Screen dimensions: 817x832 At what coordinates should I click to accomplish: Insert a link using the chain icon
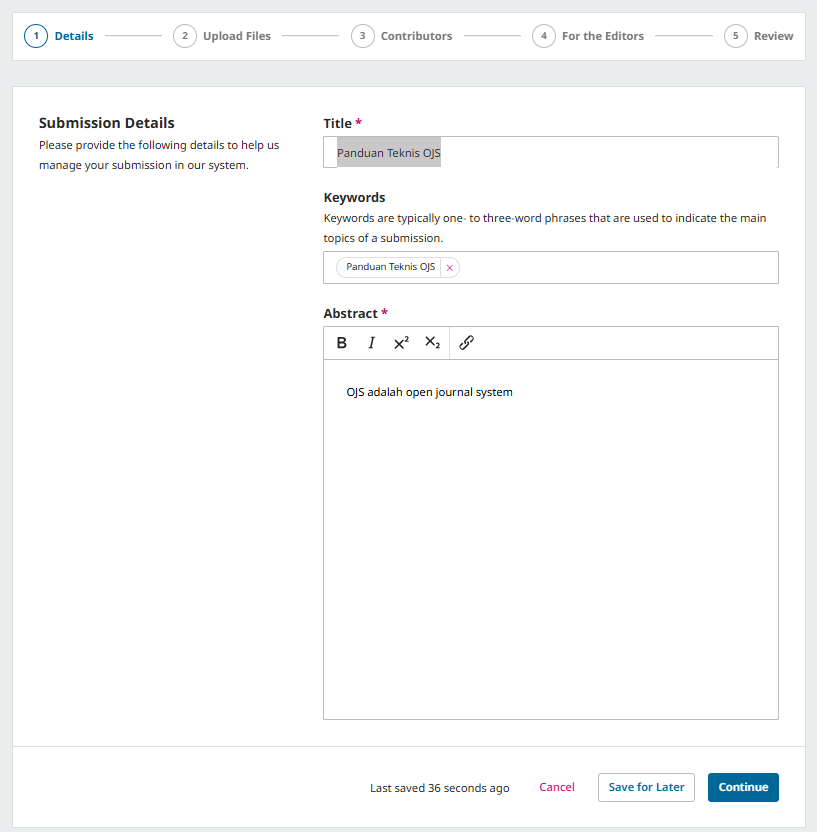point(466,343)
